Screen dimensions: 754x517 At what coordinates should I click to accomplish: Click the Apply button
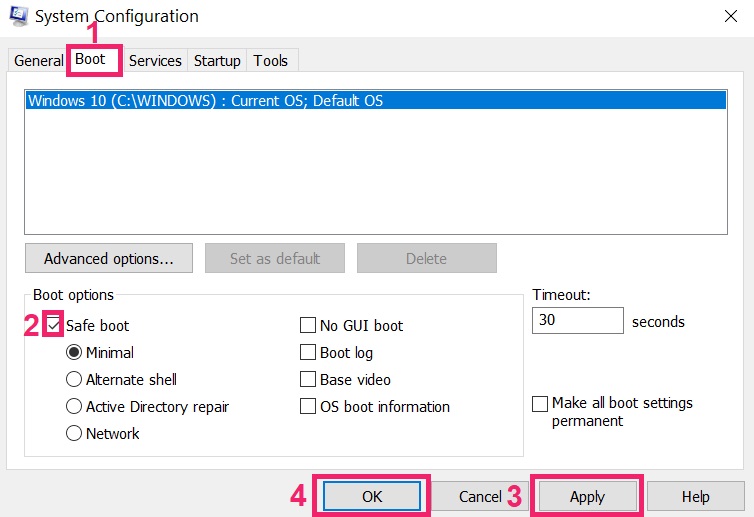point(587,496)
